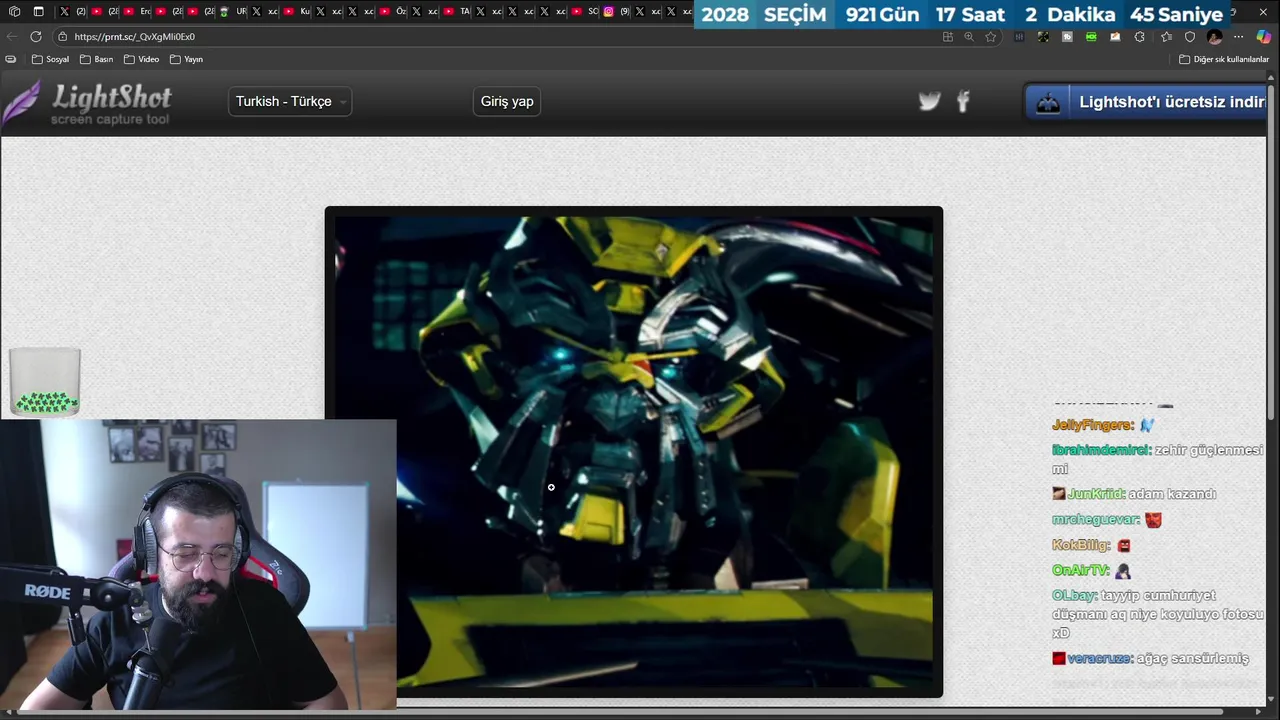Click the laptop-shaped extension icon
The height and width of the screenshot is (720, 1280).
coord(1115,37)
